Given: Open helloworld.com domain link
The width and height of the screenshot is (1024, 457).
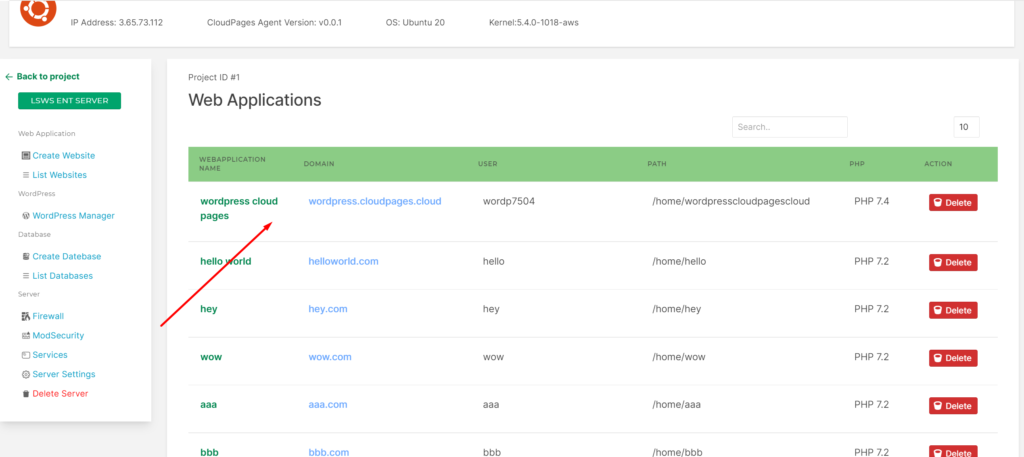Looking at the screenshot, I should click(344, 261).
